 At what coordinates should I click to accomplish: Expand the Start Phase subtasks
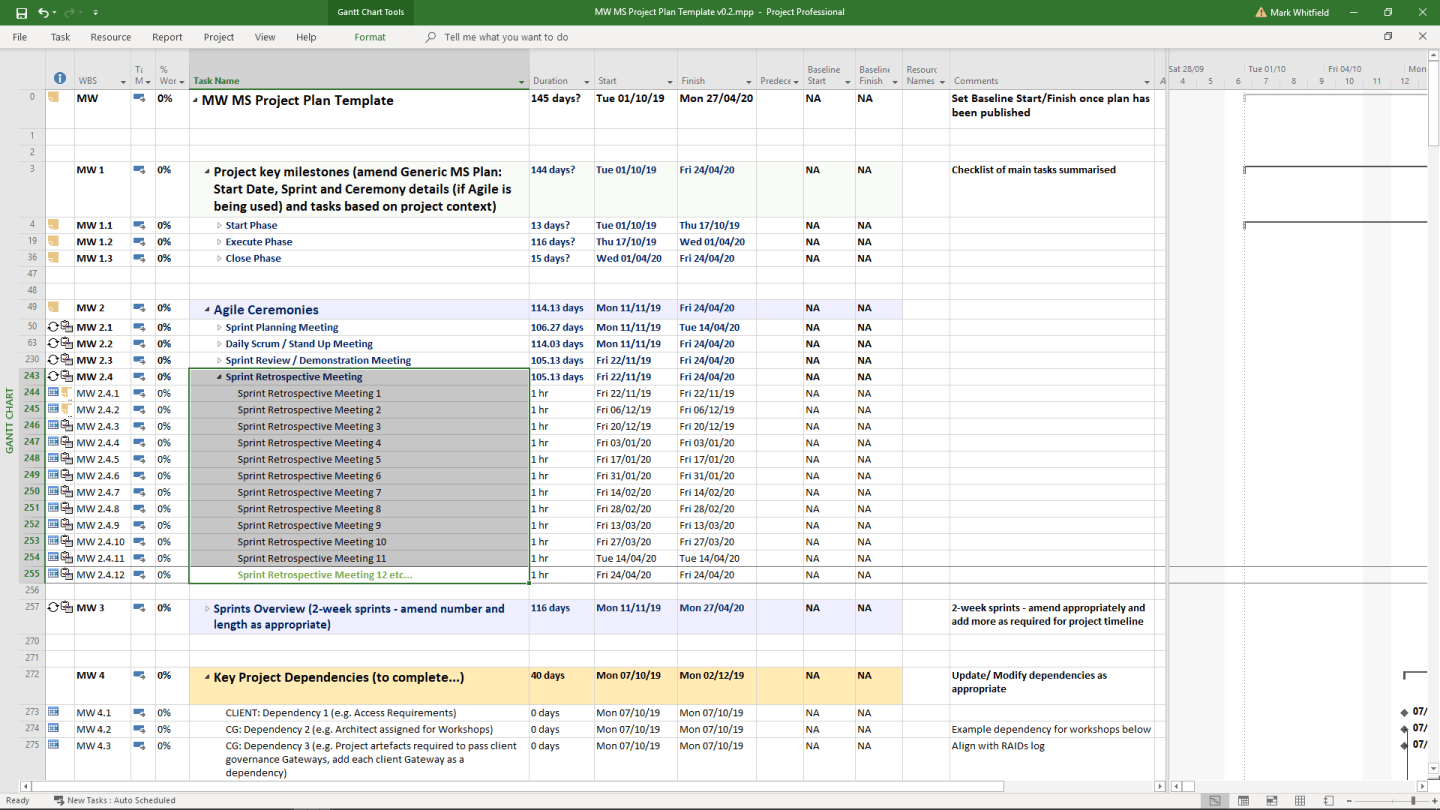coord(219,225)
